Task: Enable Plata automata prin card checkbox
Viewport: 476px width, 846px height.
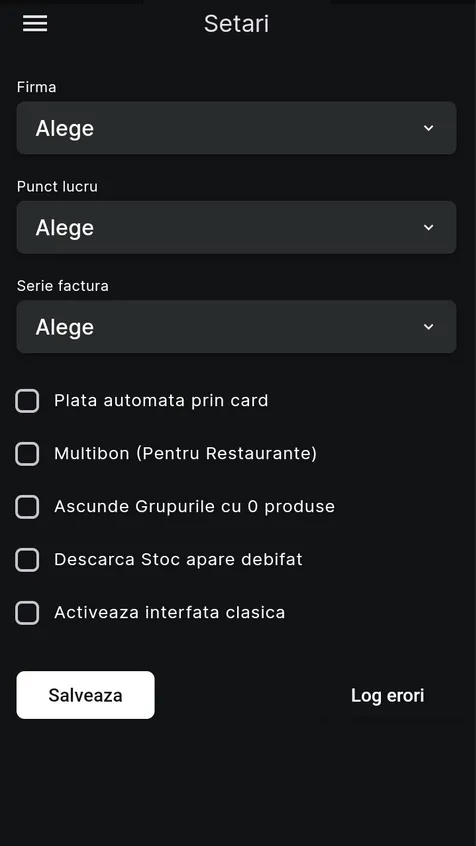Action: 27,401
